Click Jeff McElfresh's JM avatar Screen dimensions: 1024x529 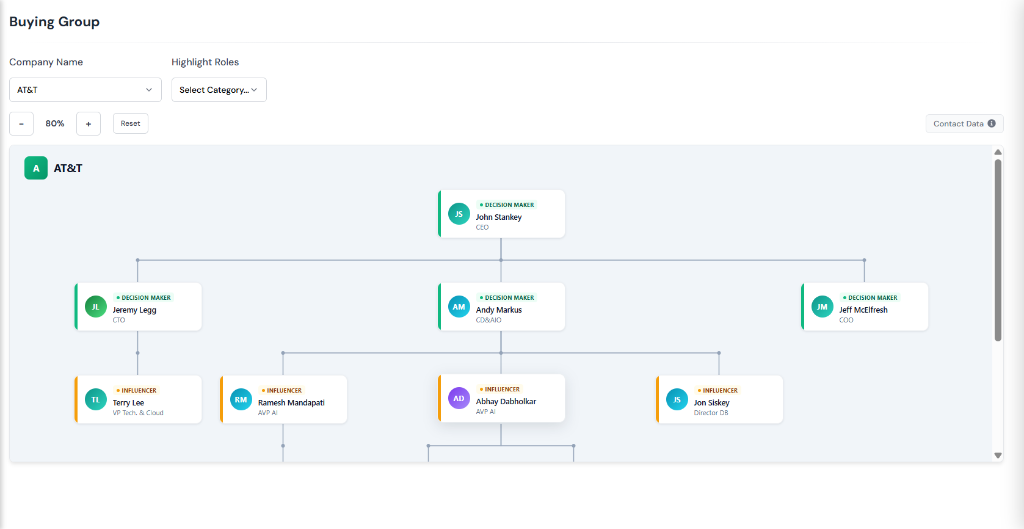point(822,306)
